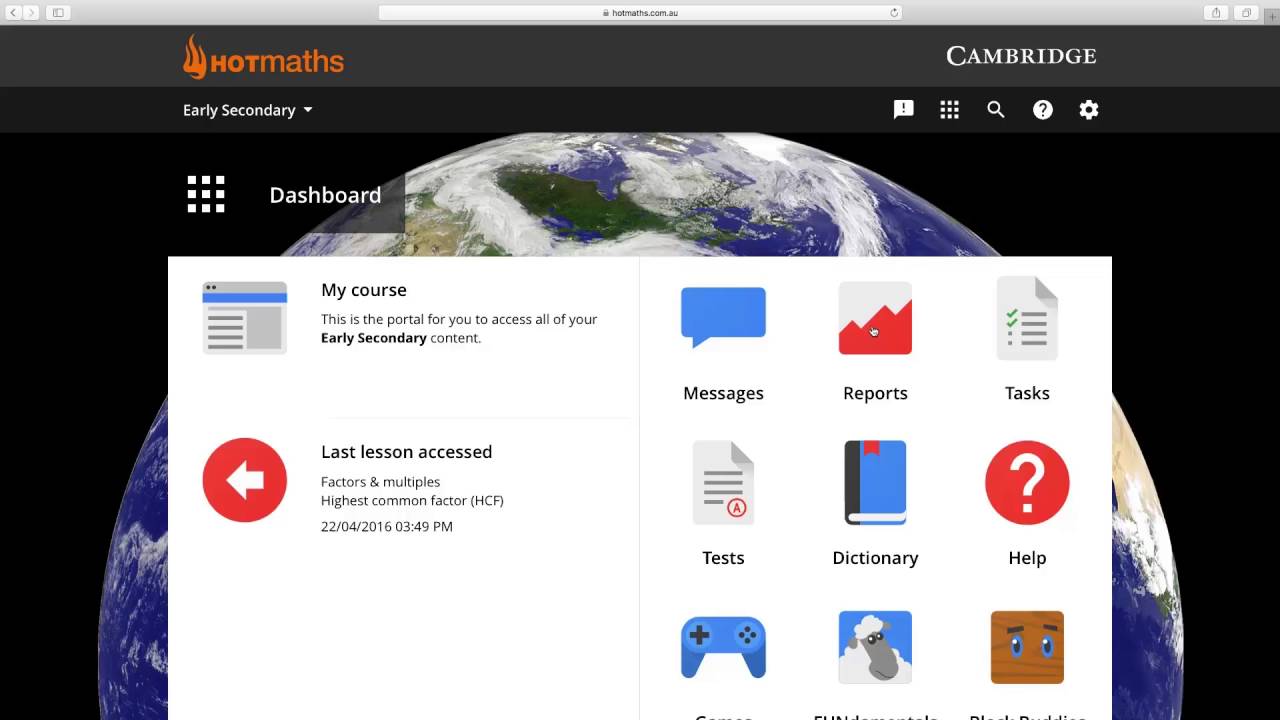This screenshot has width=1280, height=720.
Task: Open the settings gear icon
Action: 1089,110
